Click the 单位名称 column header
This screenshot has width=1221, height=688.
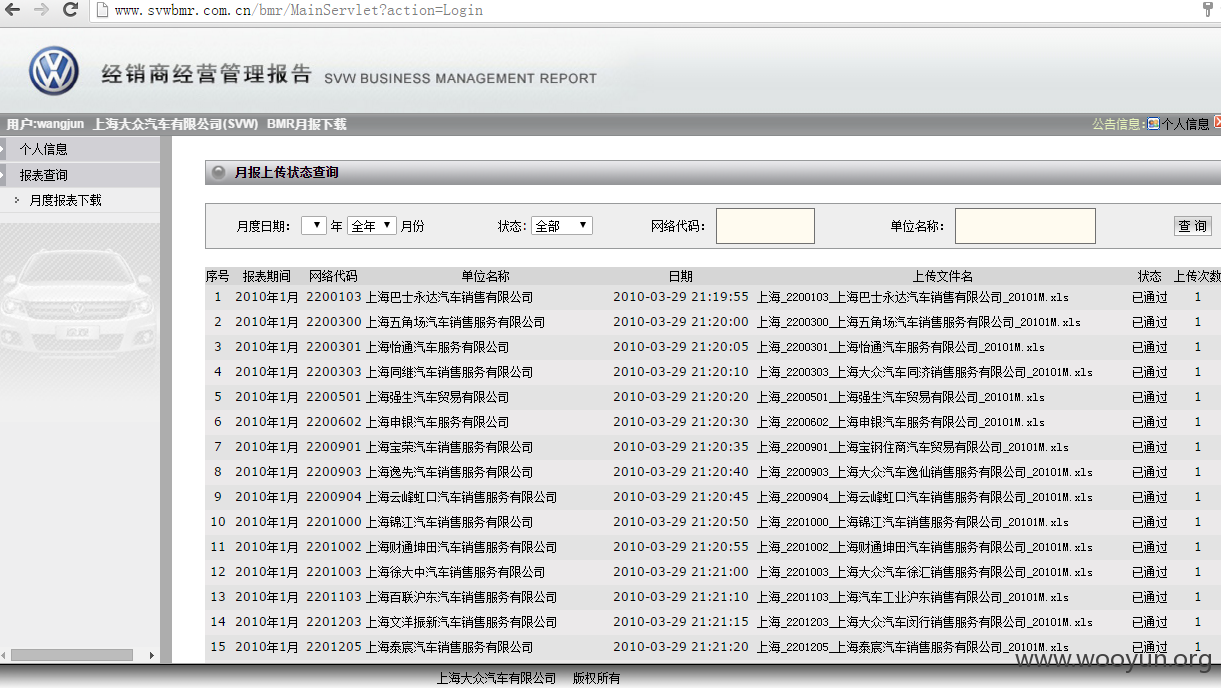pyautogui.click(x=485, y=276)
